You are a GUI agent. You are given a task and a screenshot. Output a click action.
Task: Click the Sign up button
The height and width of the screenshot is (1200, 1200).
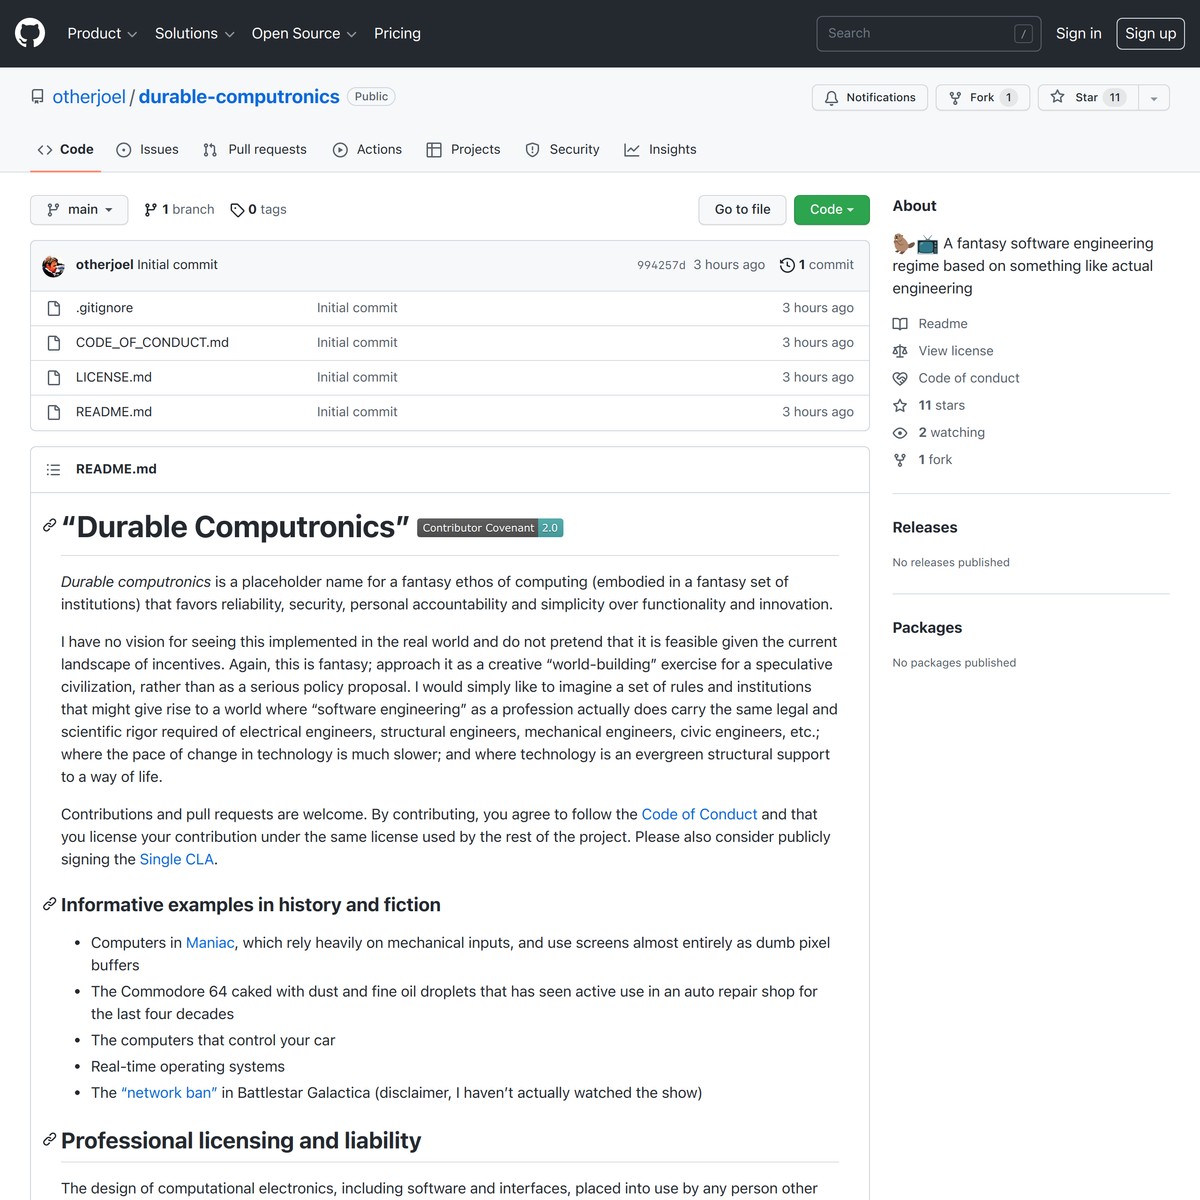click(x=1150, y=33)
